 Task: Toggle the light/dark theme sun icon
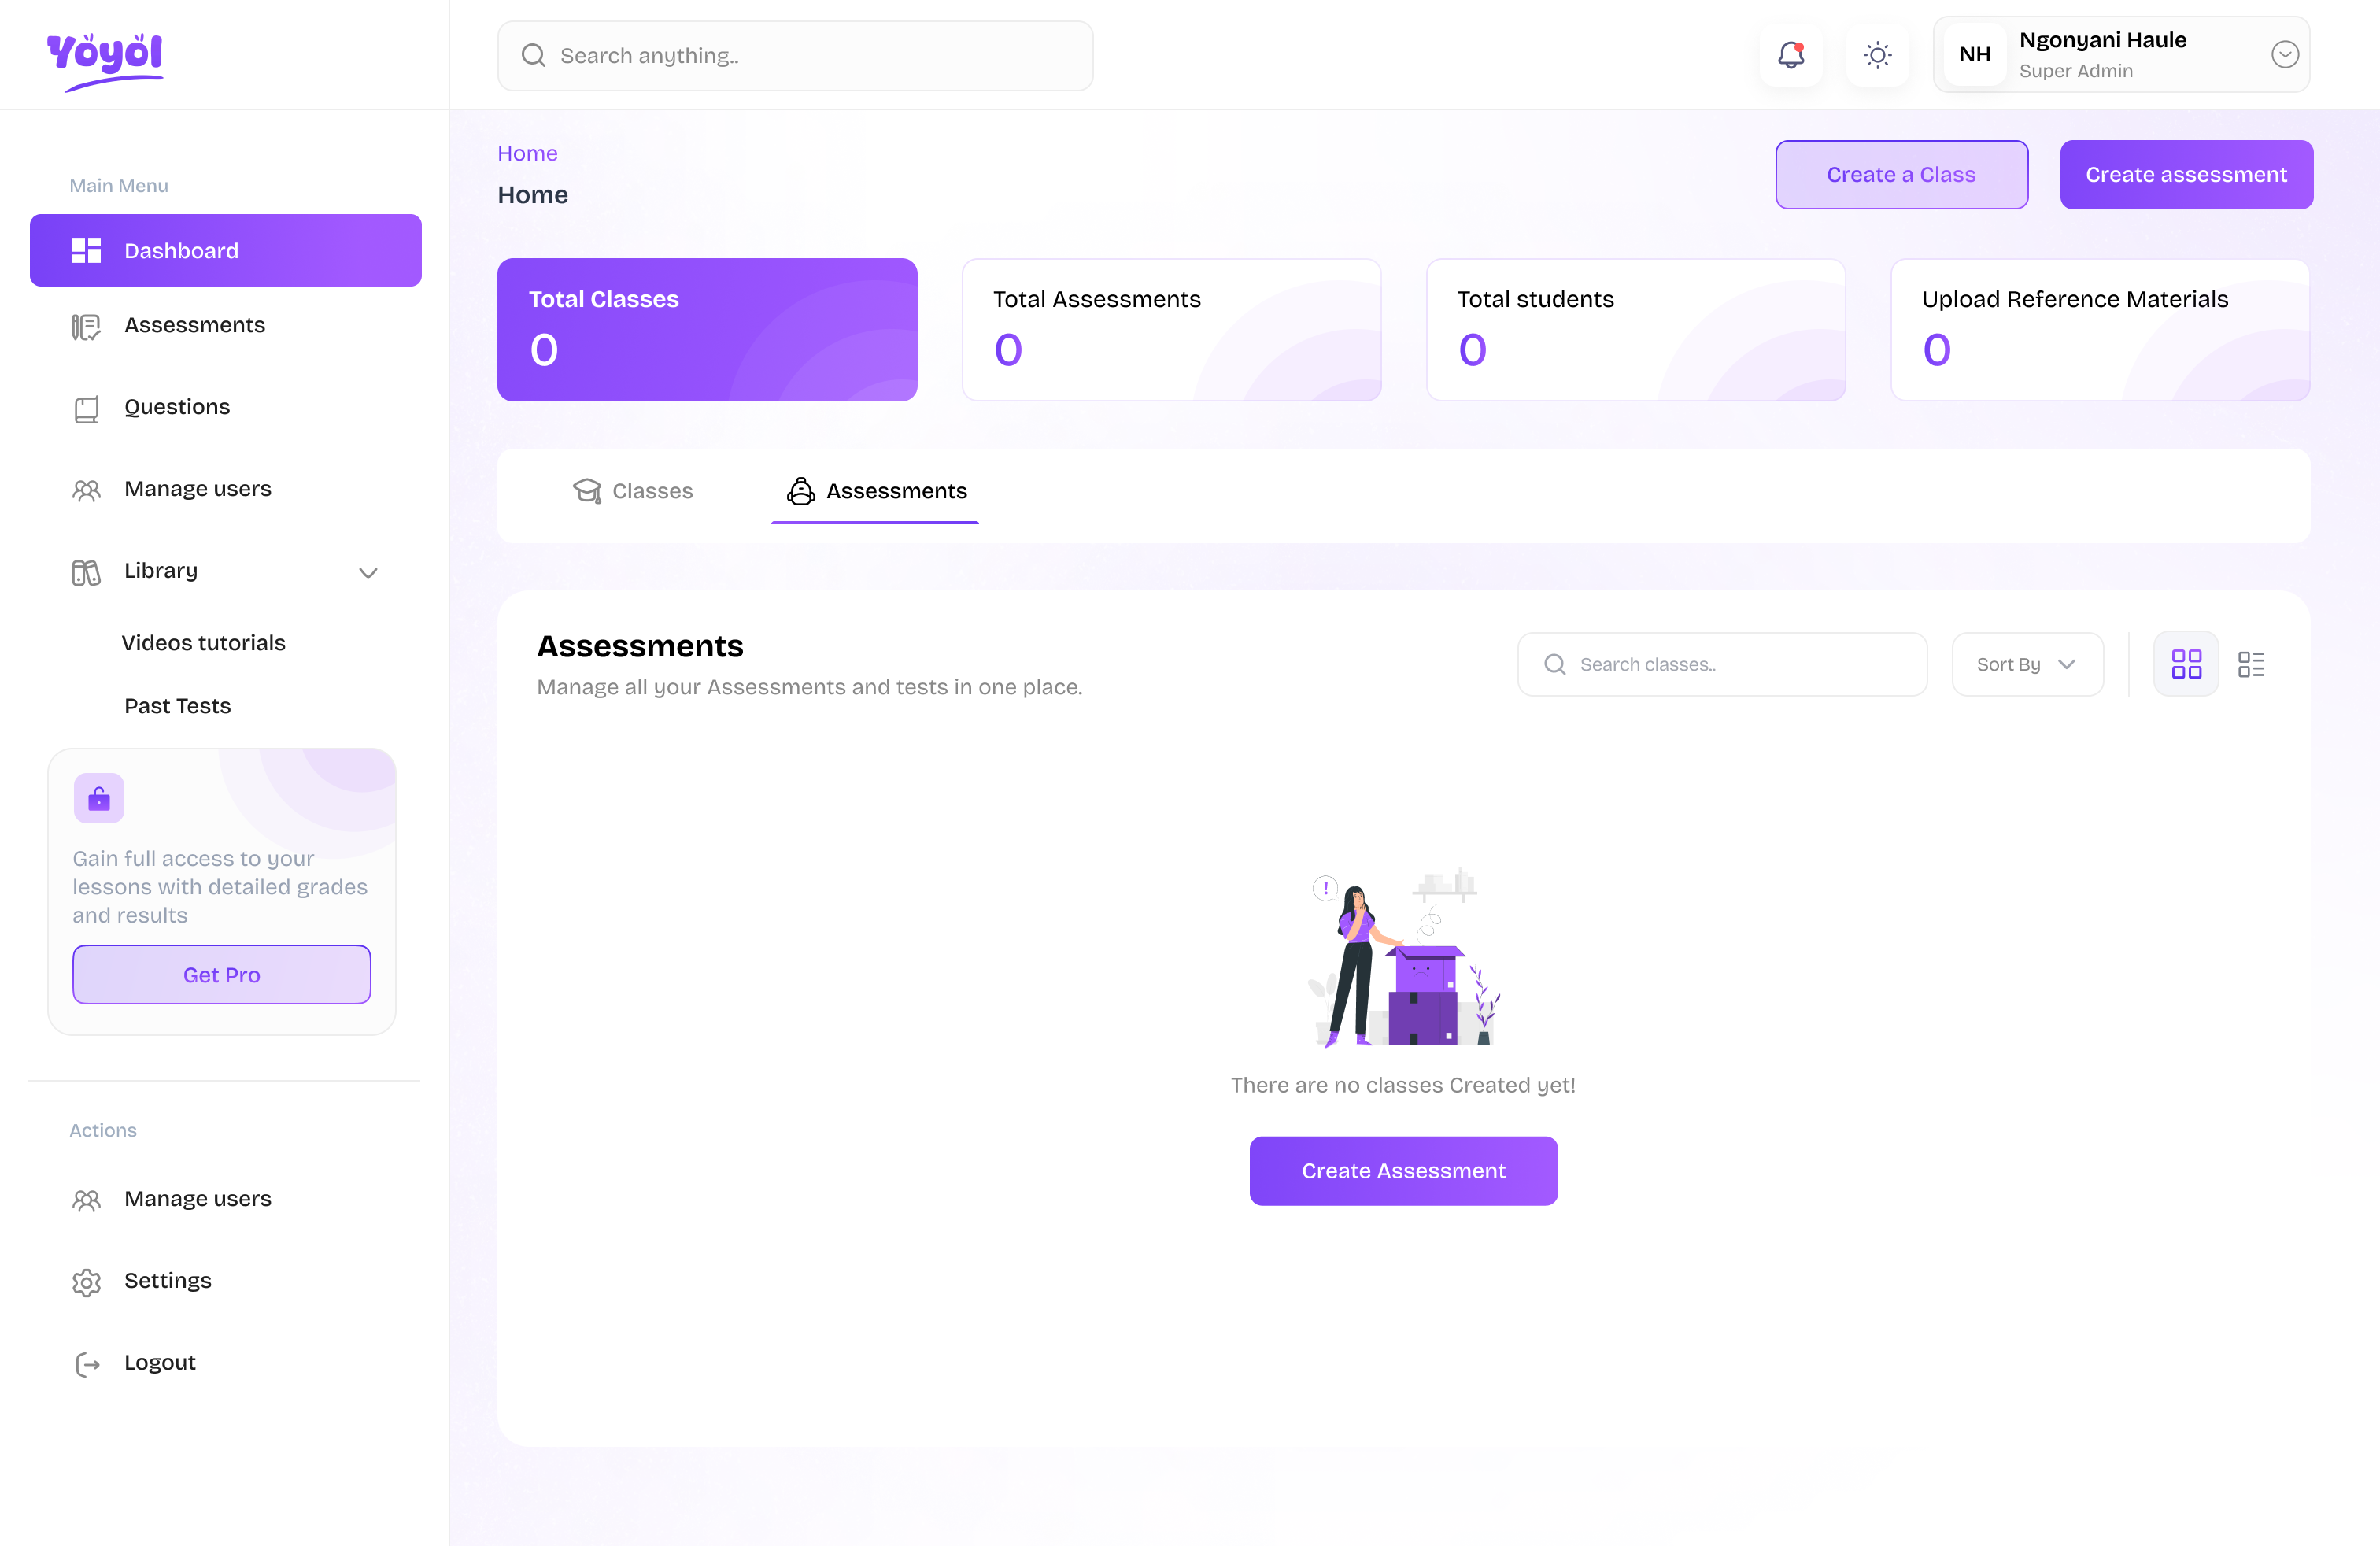[1877, 55]
